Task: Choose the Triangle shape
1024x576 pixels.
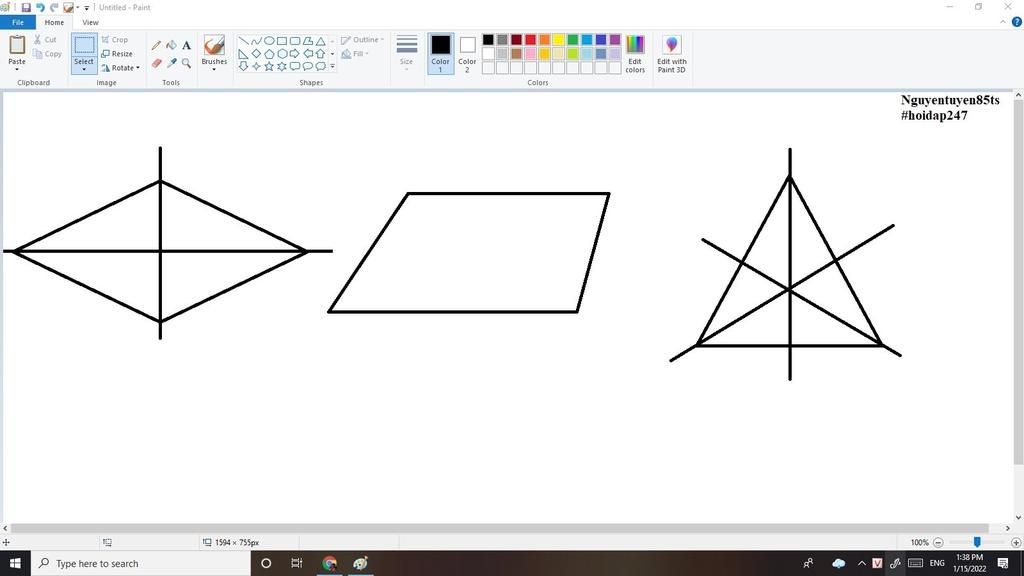Action: 321,41
